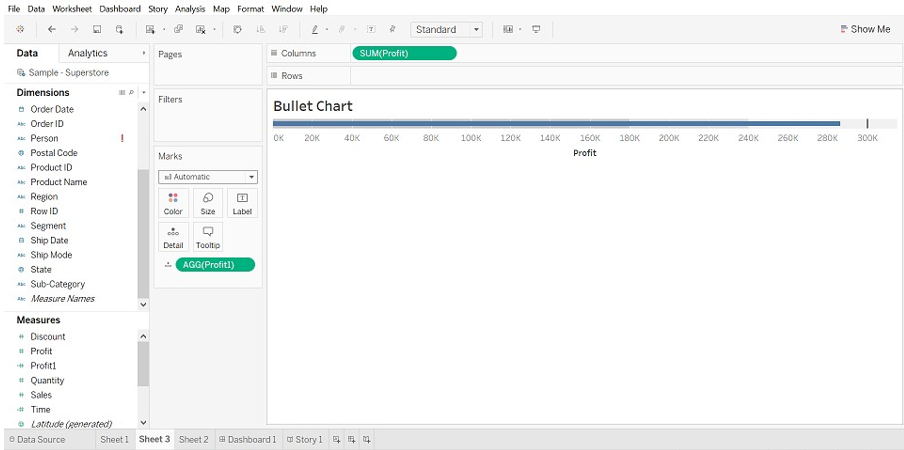This screenshot has height=450, width=904.
Task: Click the Fix axes pin icon
Action: coord(393,29)
